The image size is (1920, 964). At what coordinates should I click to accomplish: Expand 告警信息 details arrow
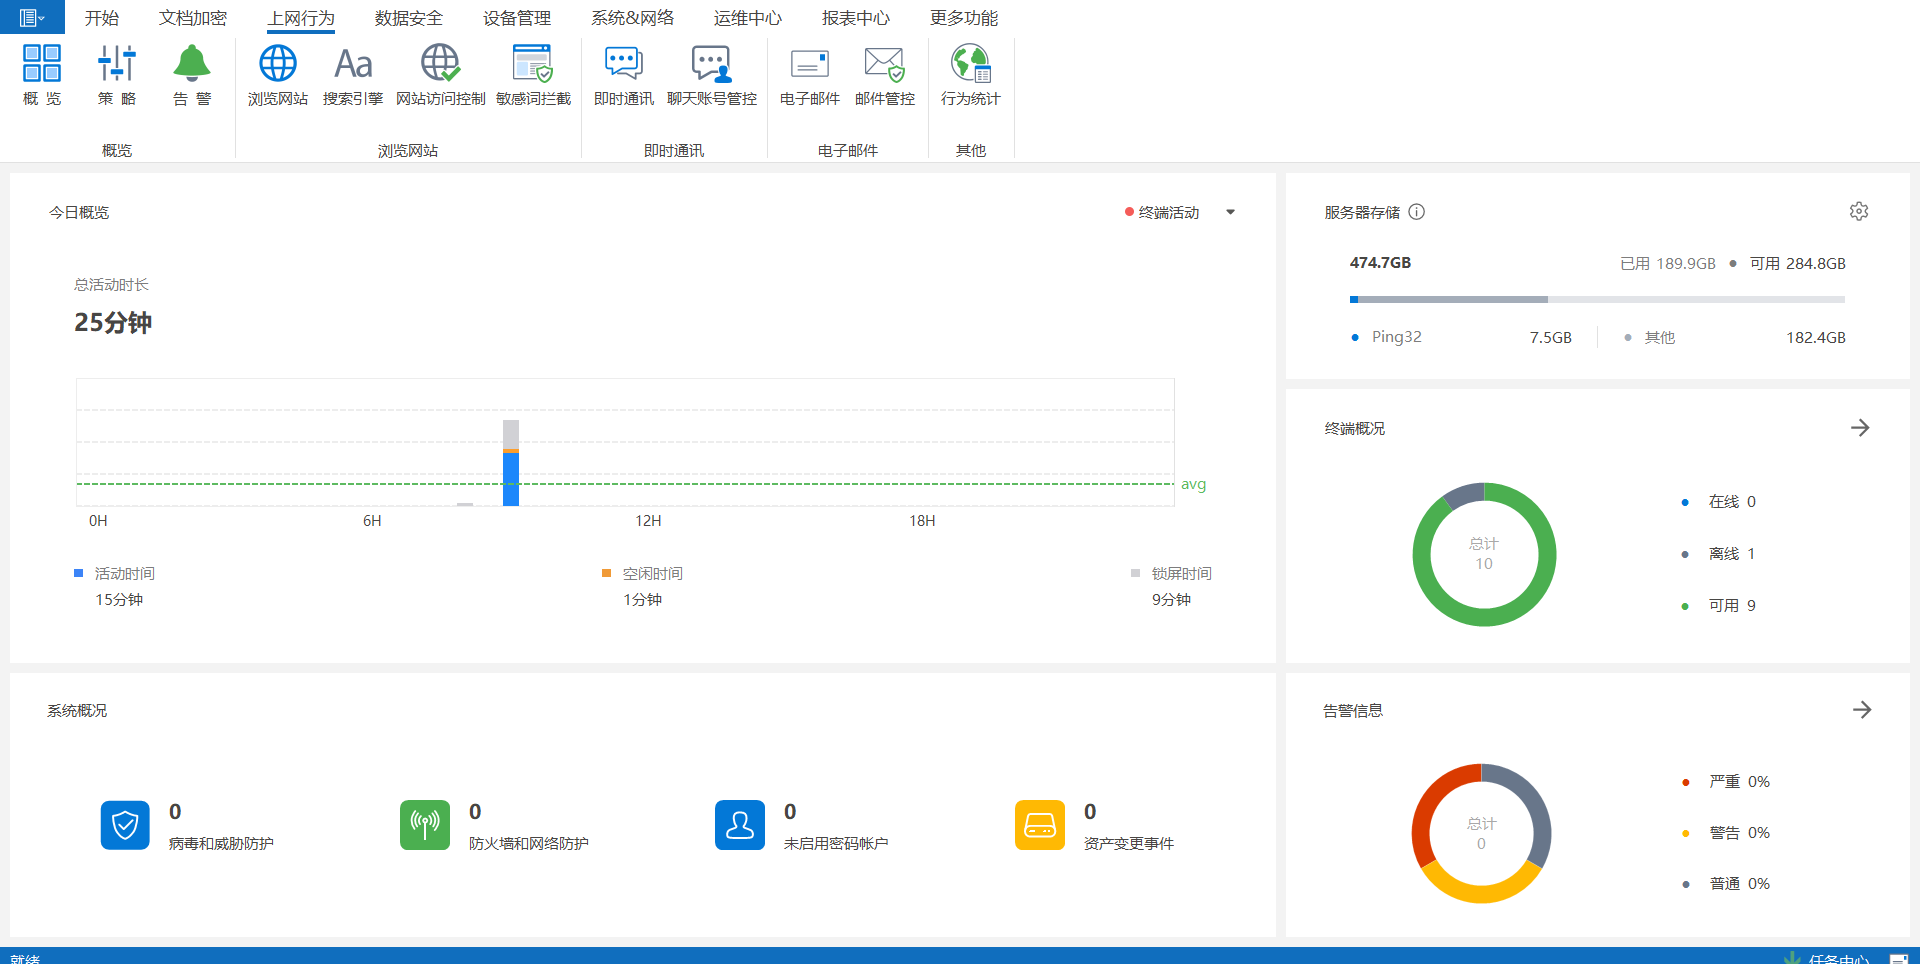point(1861,710)
